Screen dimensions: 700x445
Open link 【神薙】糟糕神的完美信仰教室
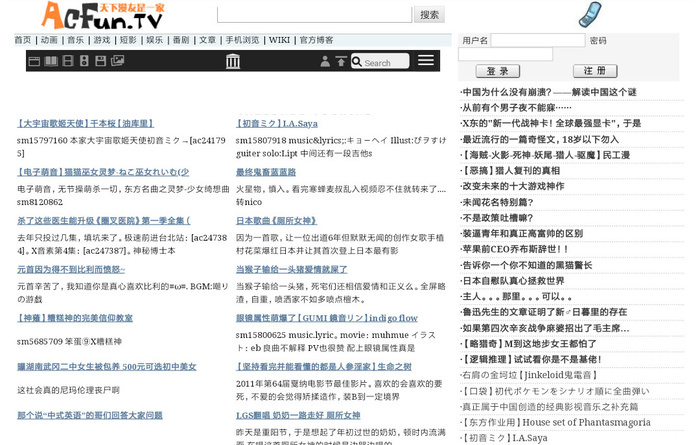click(75, 318)
